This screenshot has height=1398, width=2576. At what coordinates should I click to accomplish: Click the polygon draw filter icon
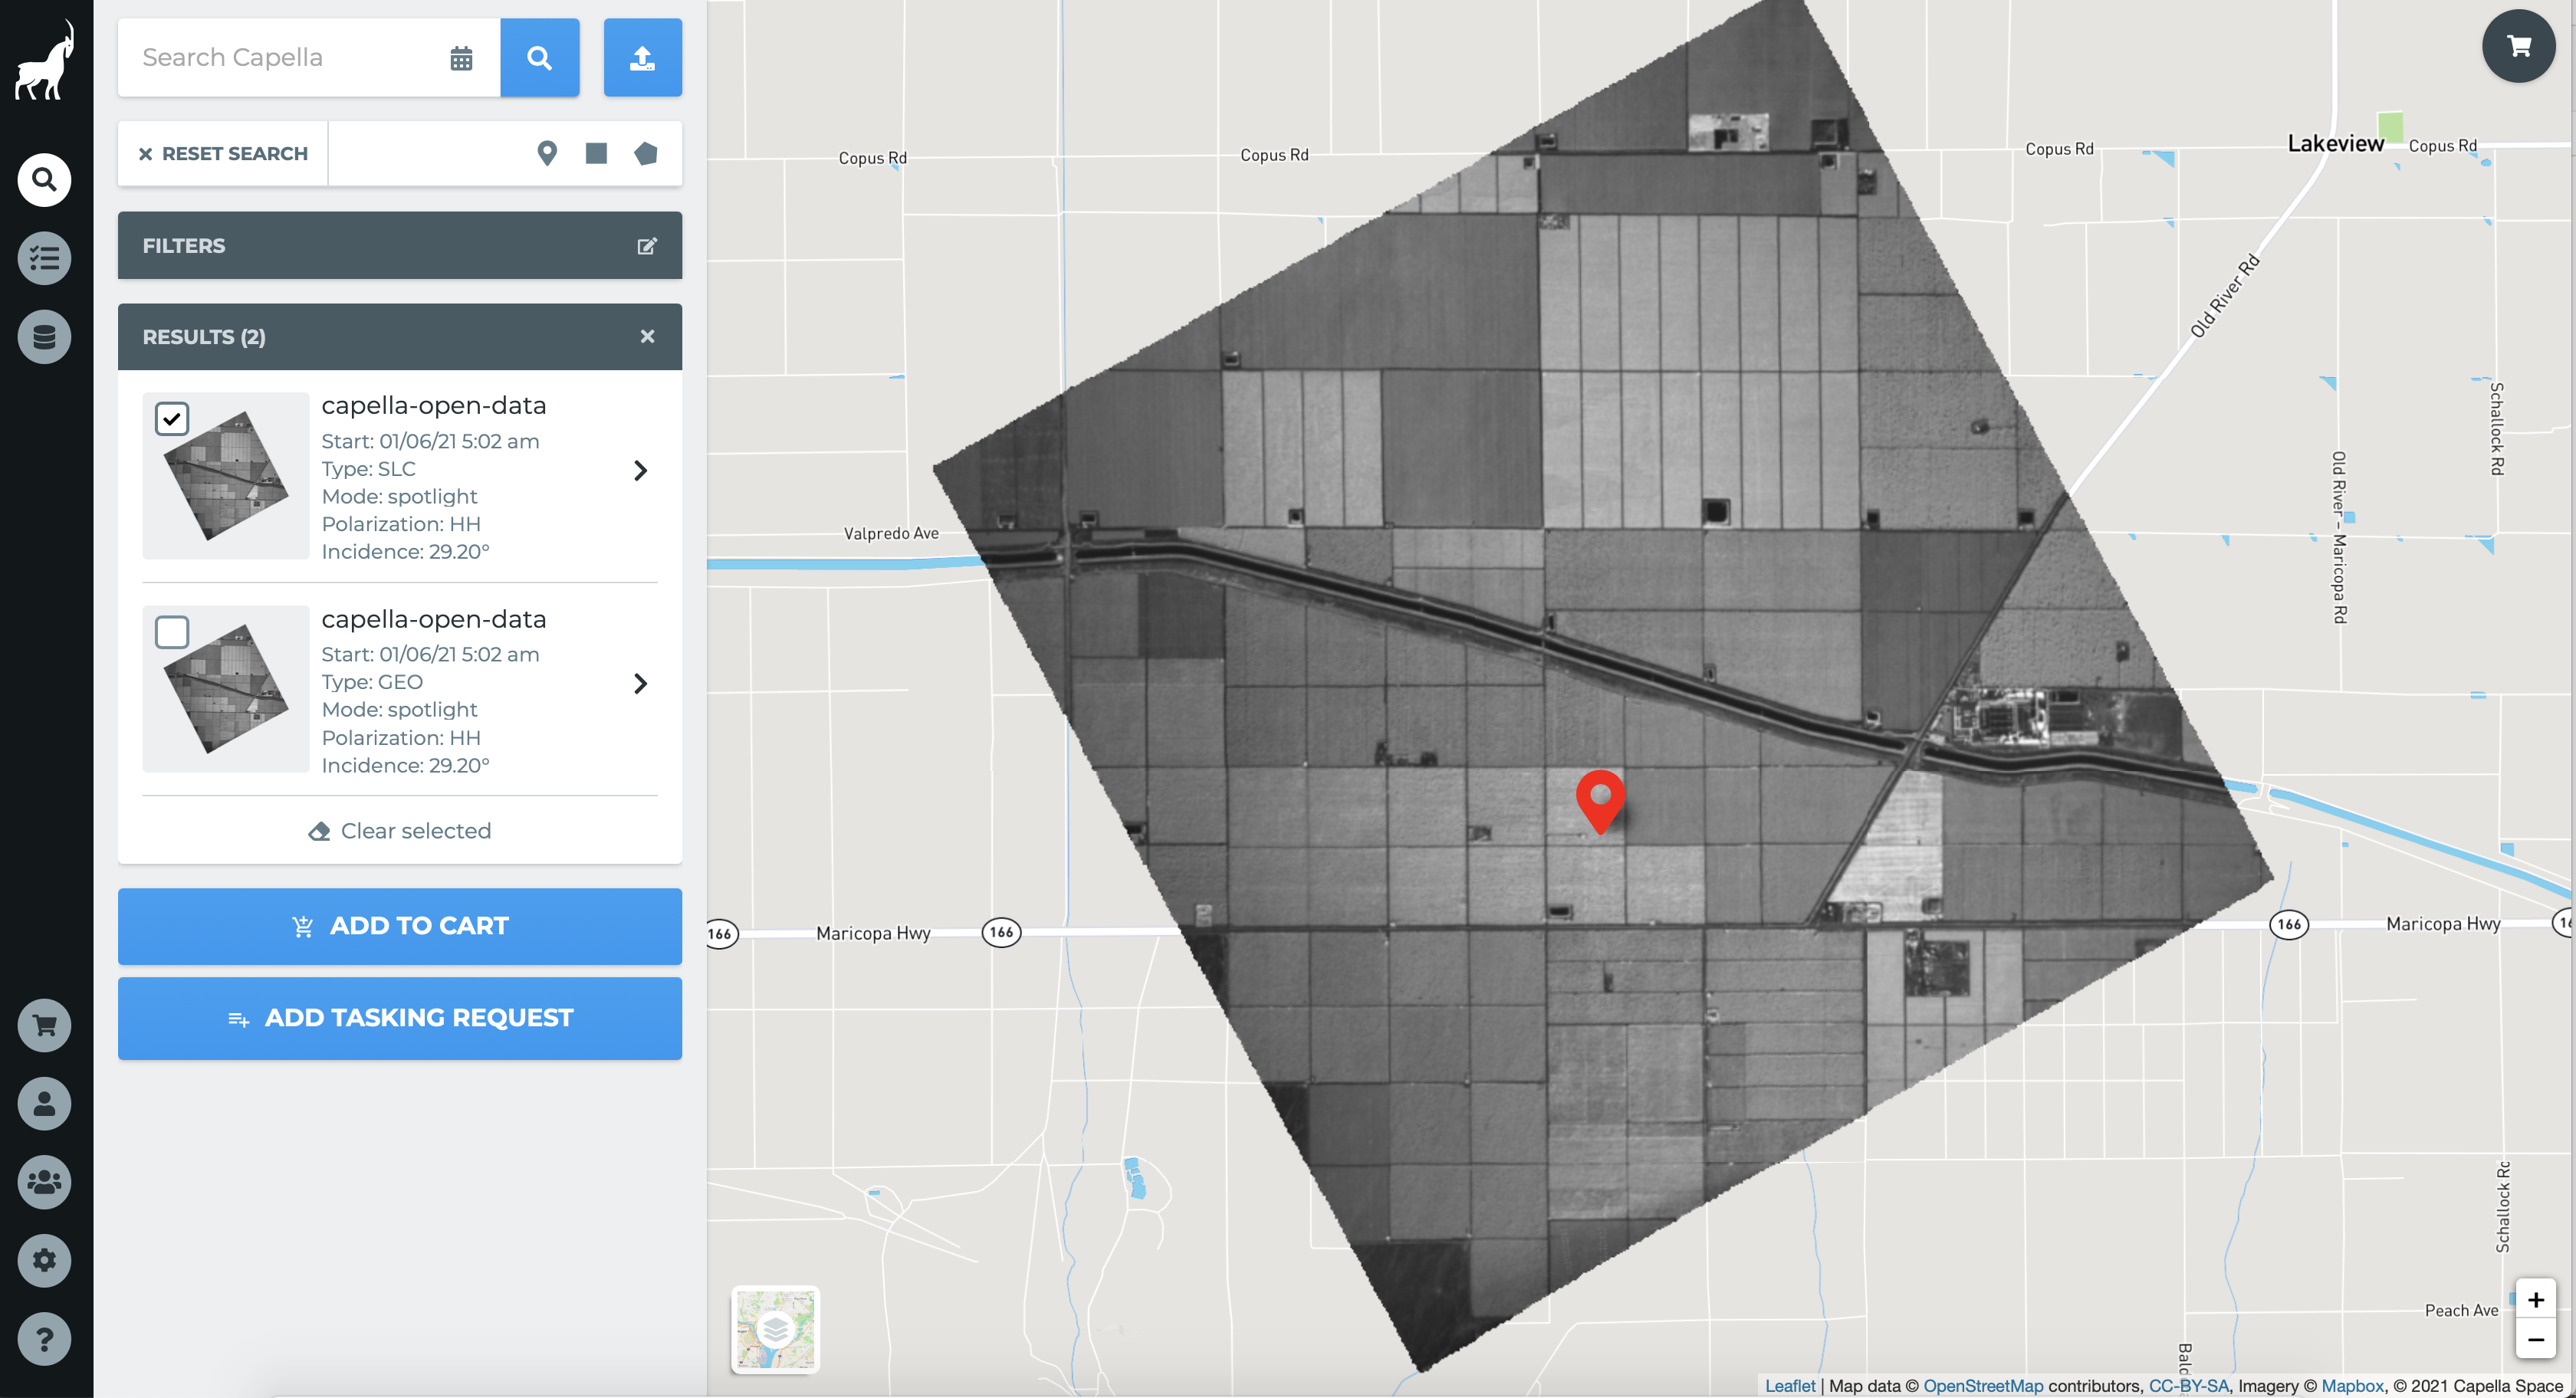[x=644, y=153]
